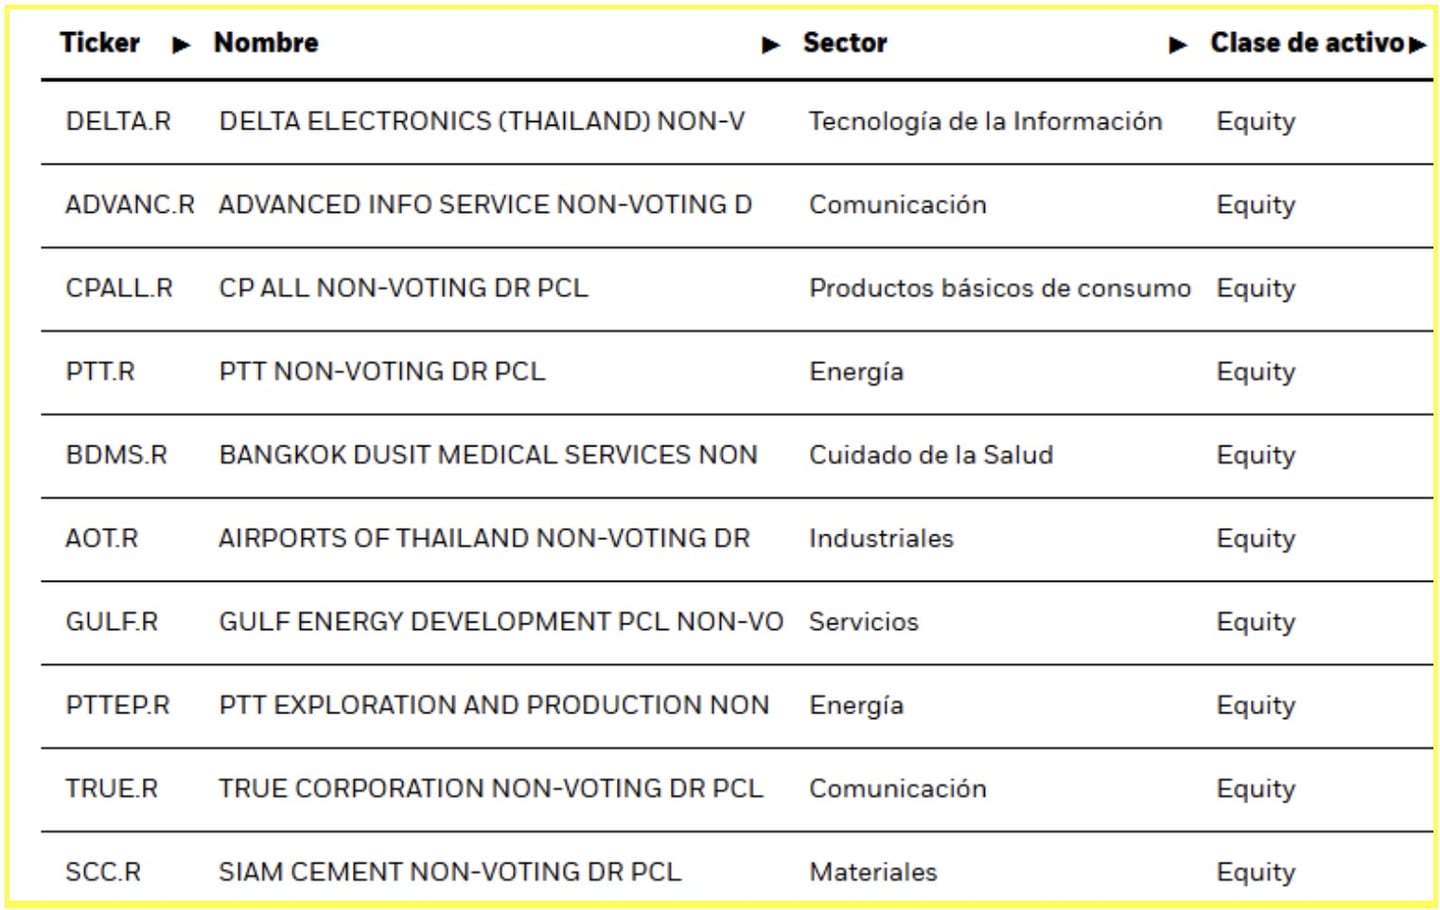
Task: Sort table by Nombre column header
Action: [x=266, y=43]
